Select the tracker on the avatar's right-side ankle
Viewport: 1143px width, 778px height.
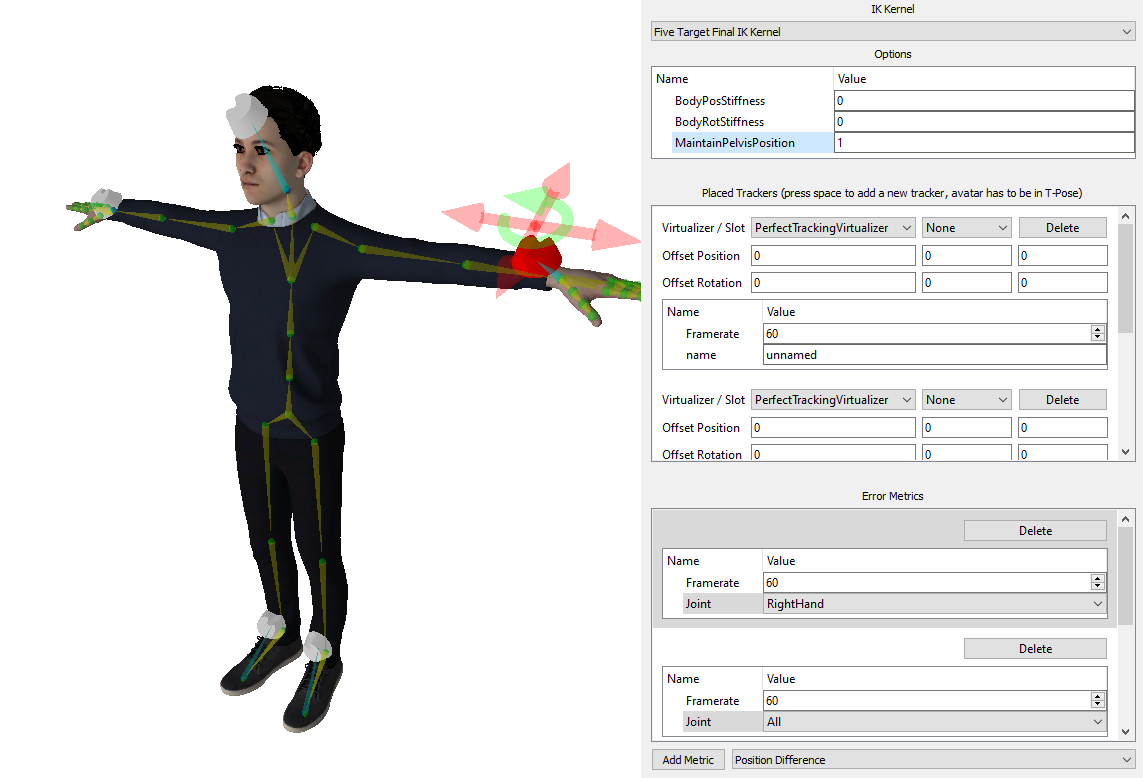319,645
